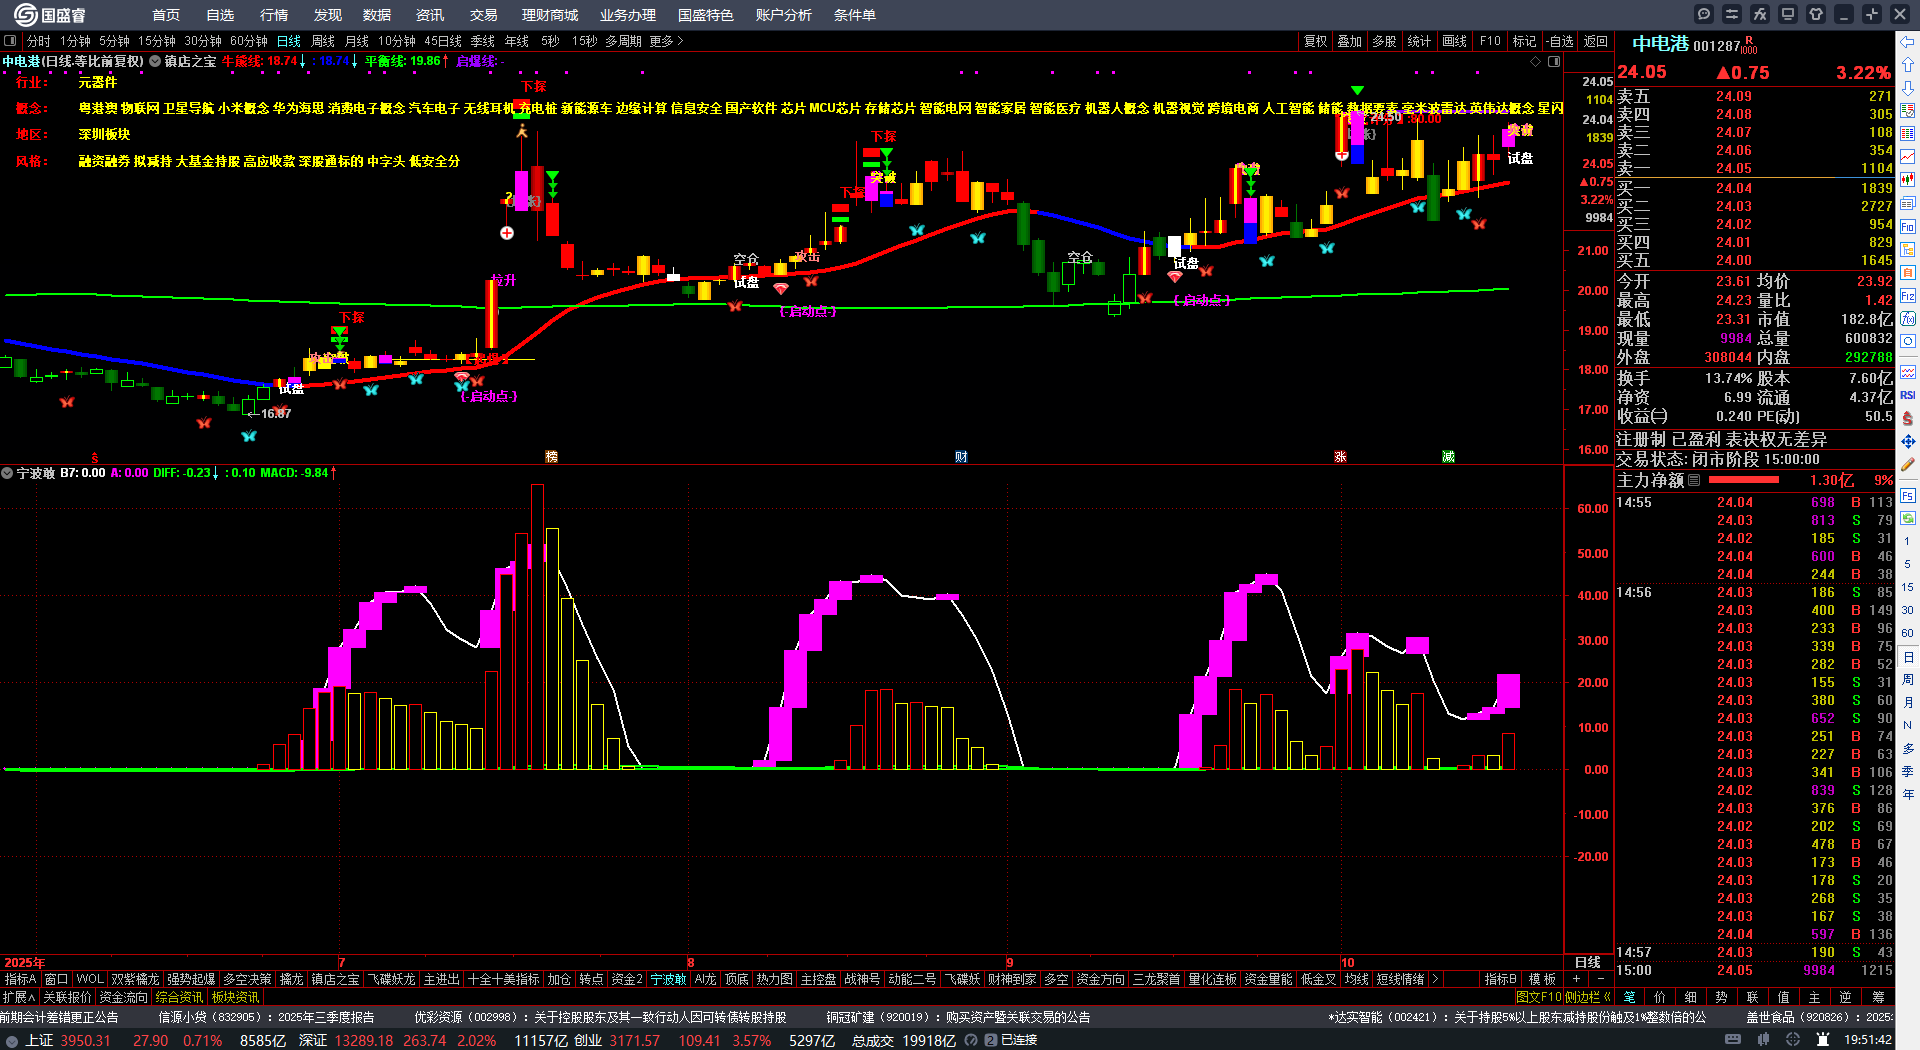Open the 交易 menu
The height and width of the screenshot is (1050, 1920).
tap(483, 15)
